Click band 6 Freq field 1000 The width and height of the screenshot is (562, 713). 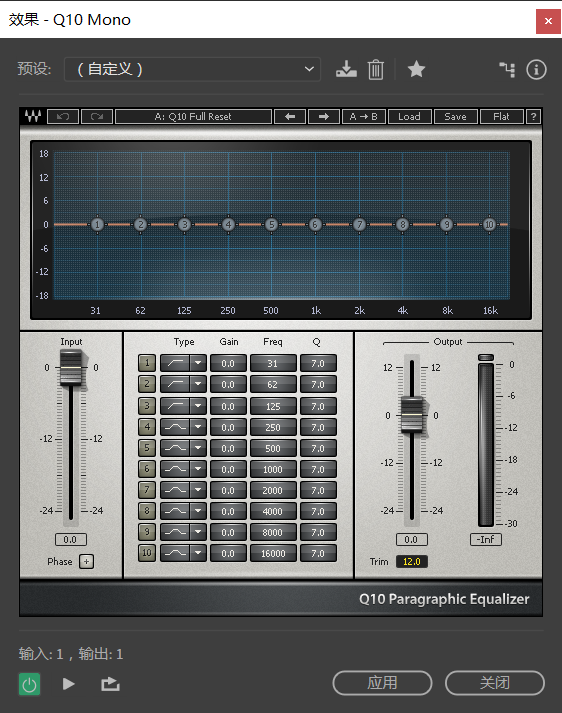click(273, 469)
